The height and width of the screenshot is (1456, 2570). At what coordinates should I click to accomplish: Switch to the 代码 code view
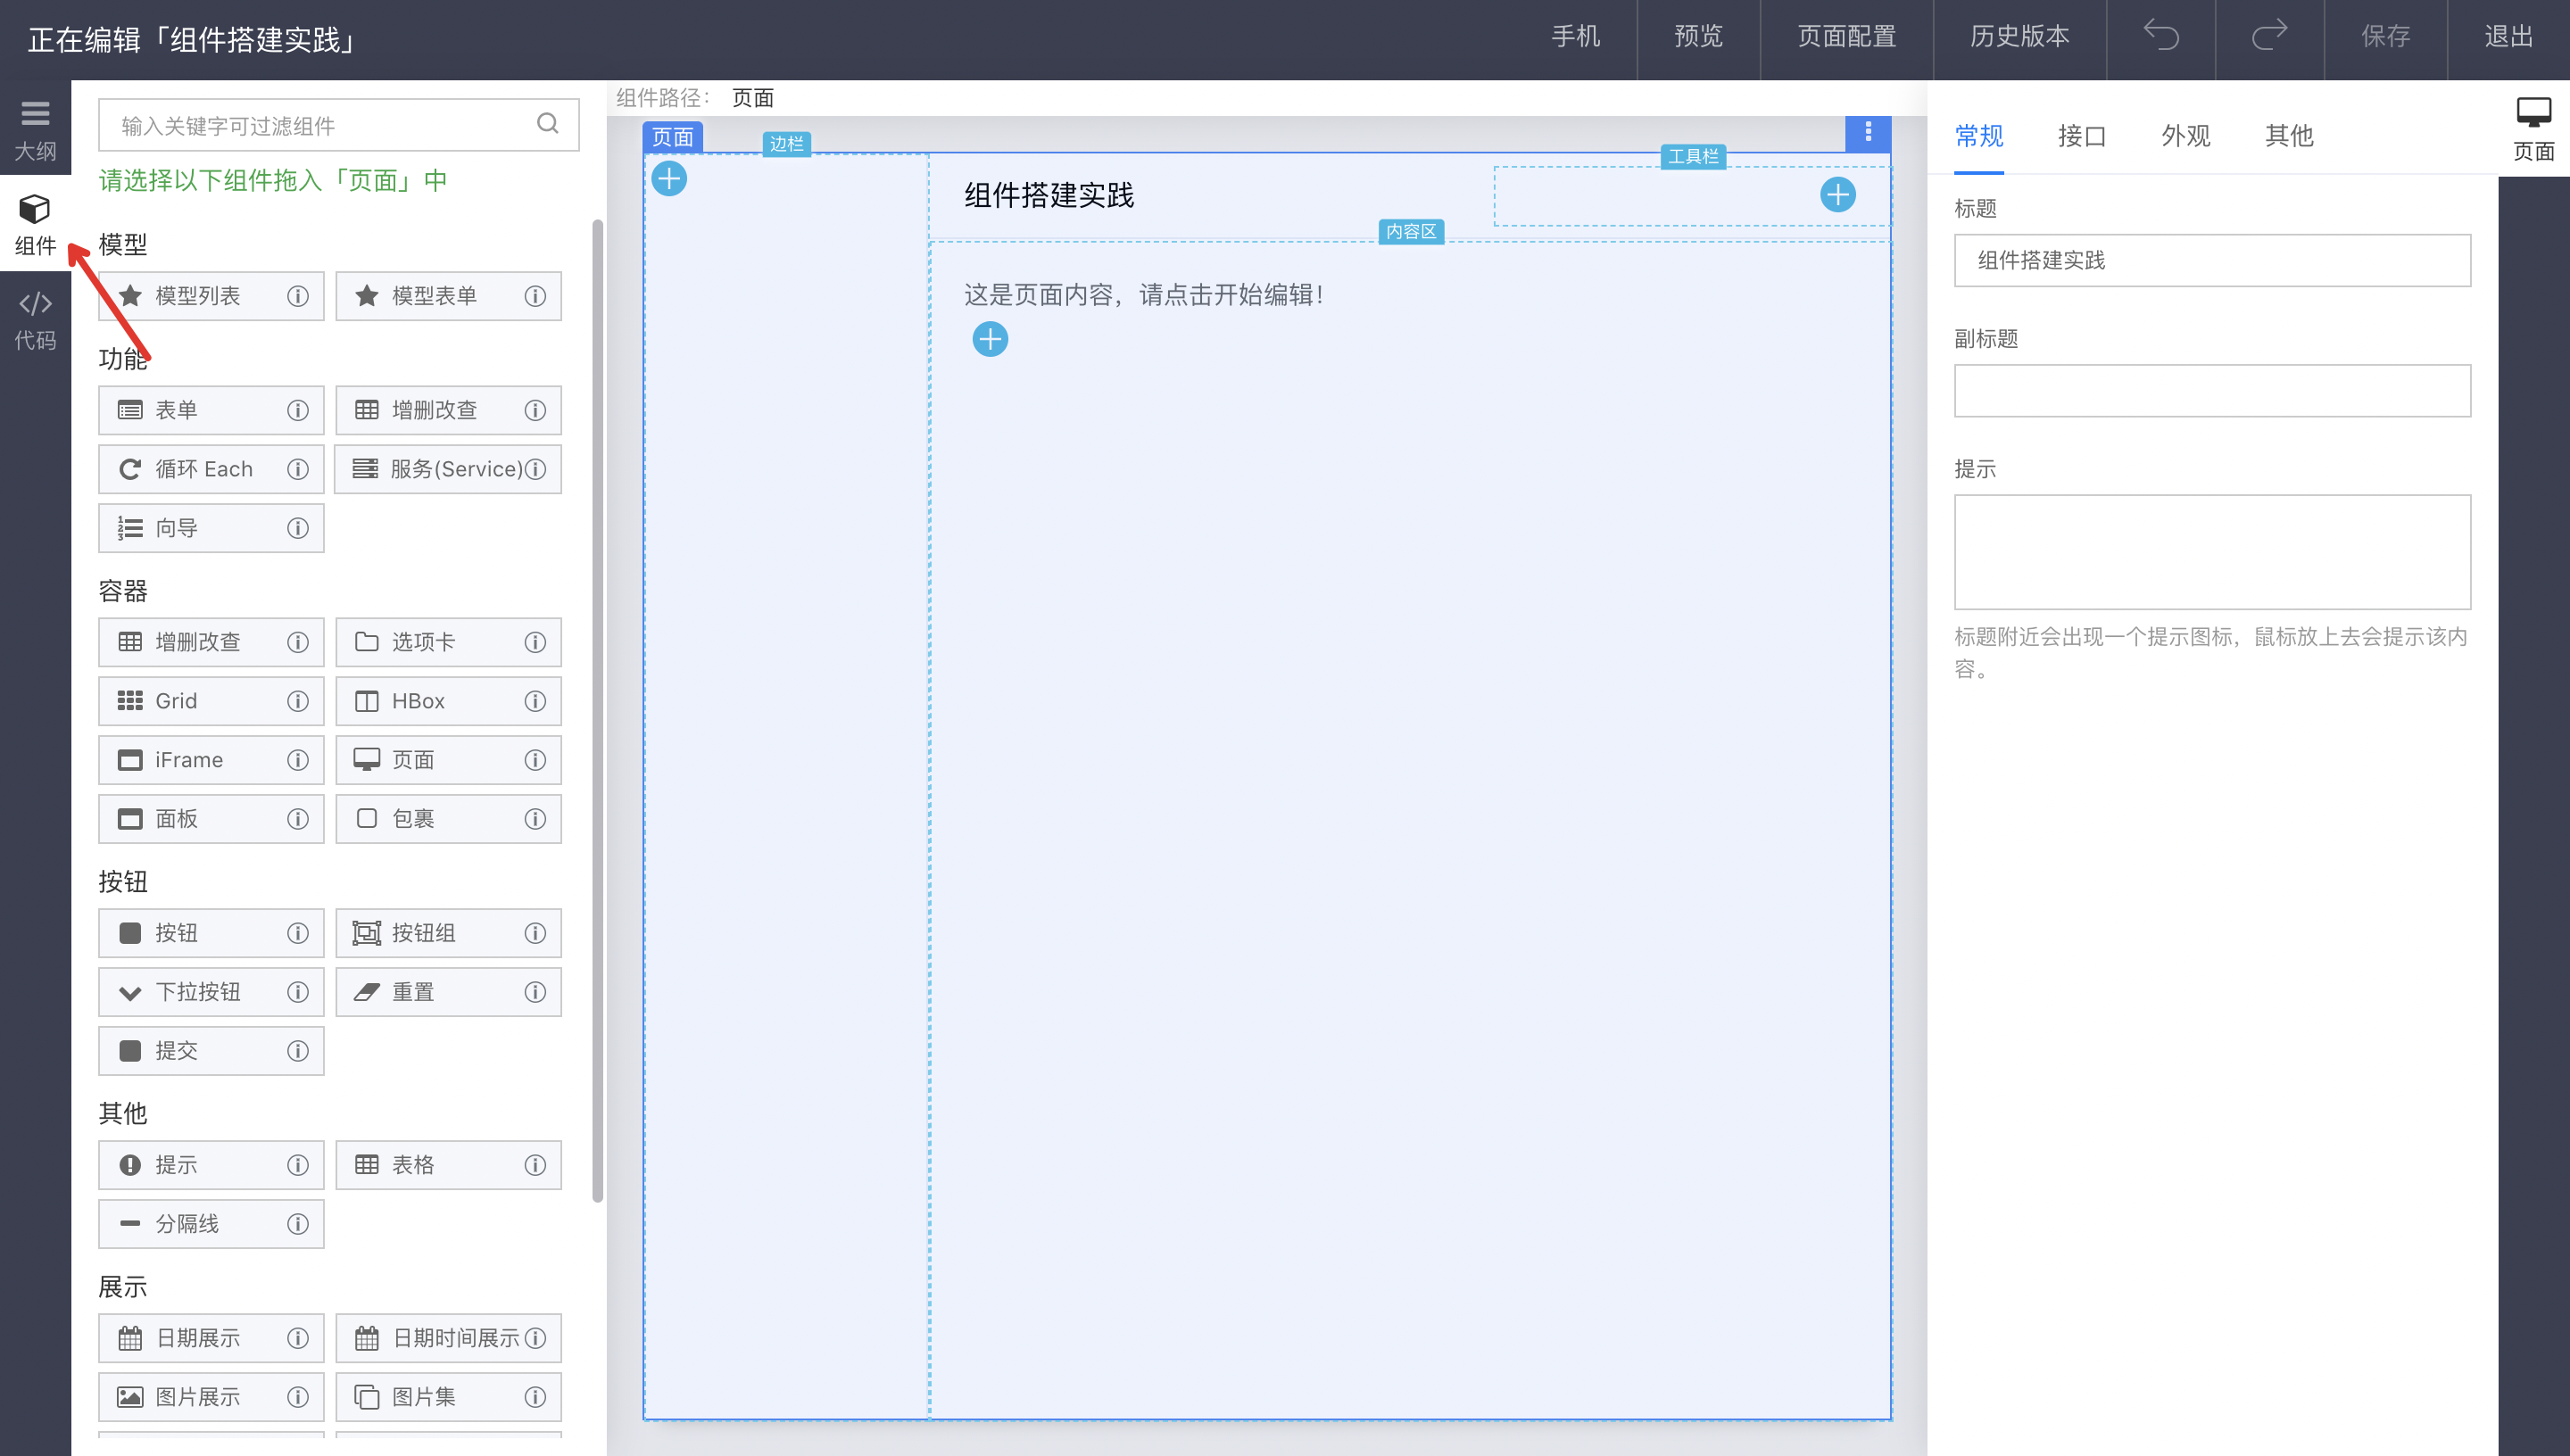point(35,319)
